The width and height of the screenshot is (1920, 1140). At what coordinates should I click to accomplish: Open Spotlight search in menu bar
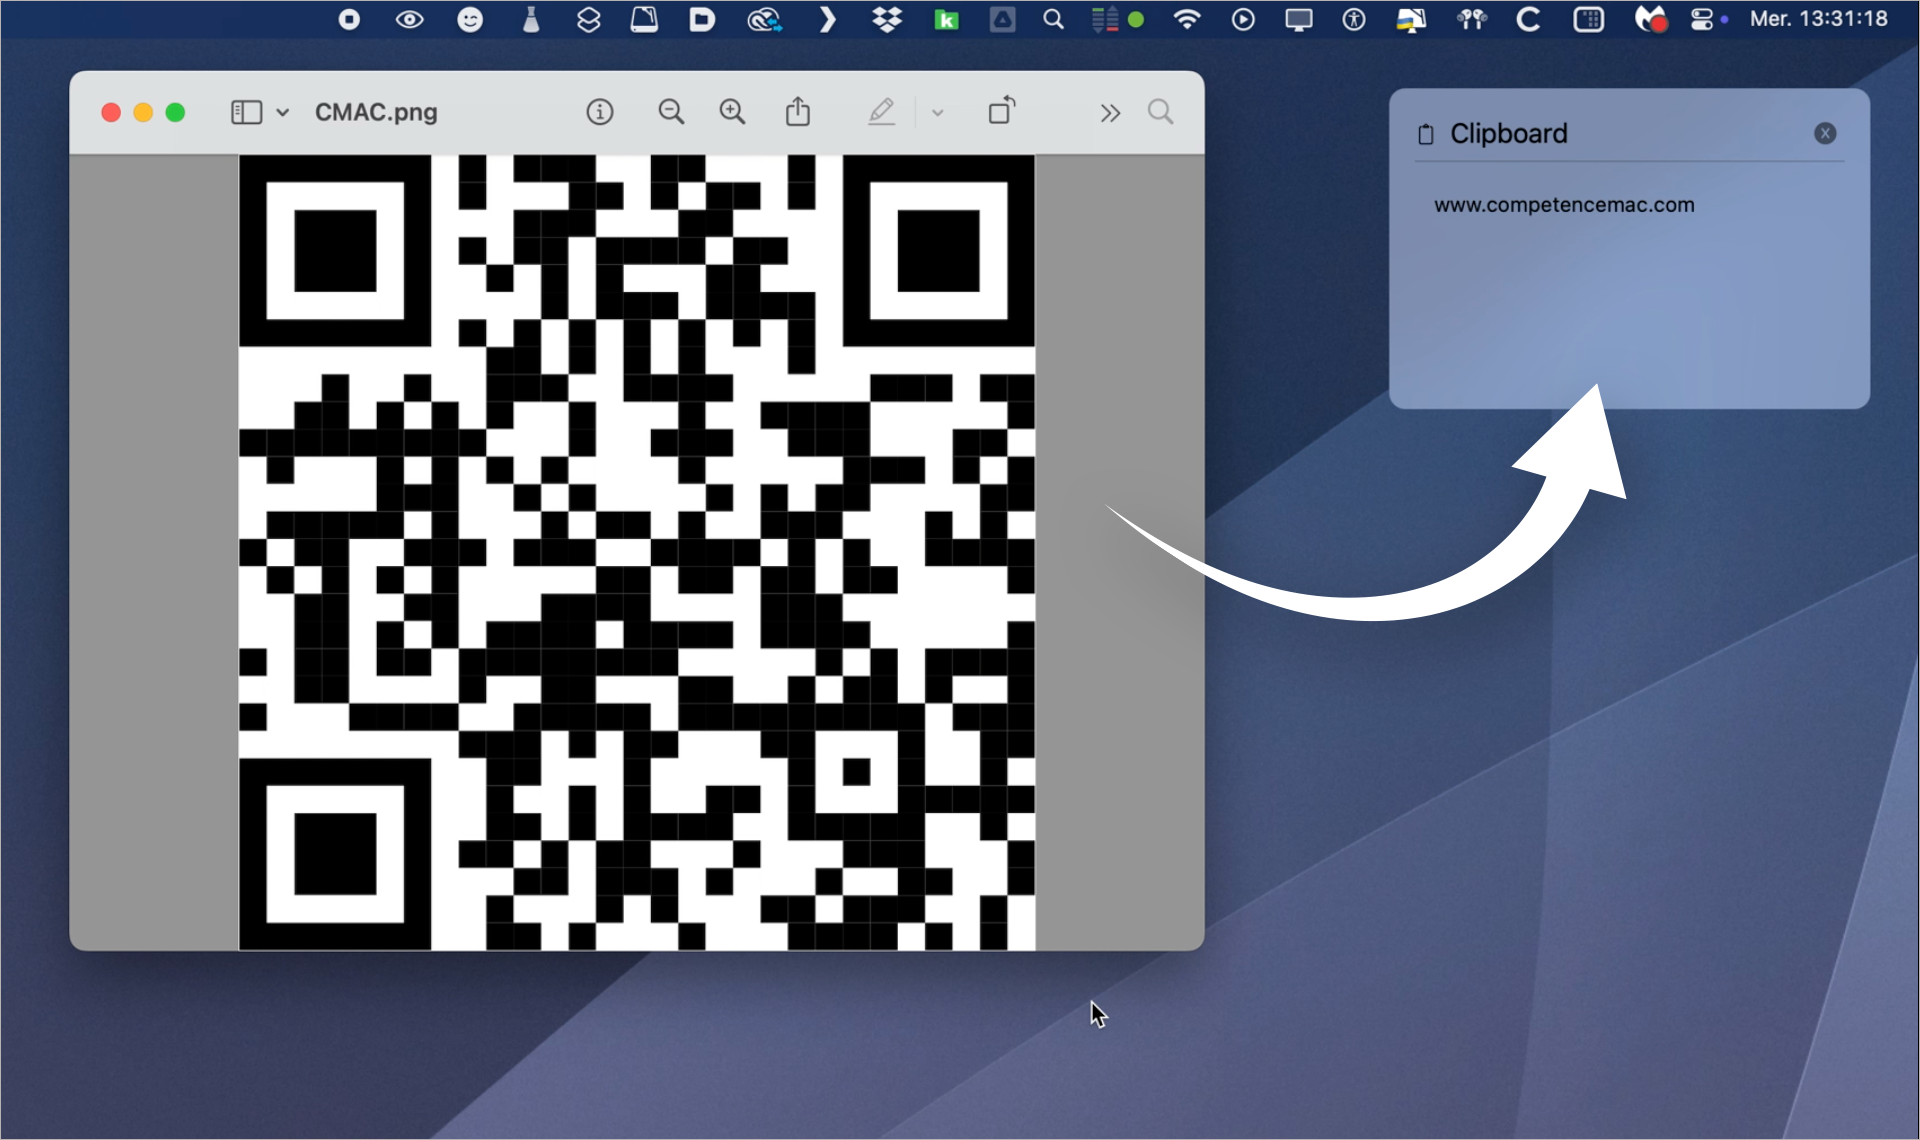pyautogui.click(x=1053, y=19)
